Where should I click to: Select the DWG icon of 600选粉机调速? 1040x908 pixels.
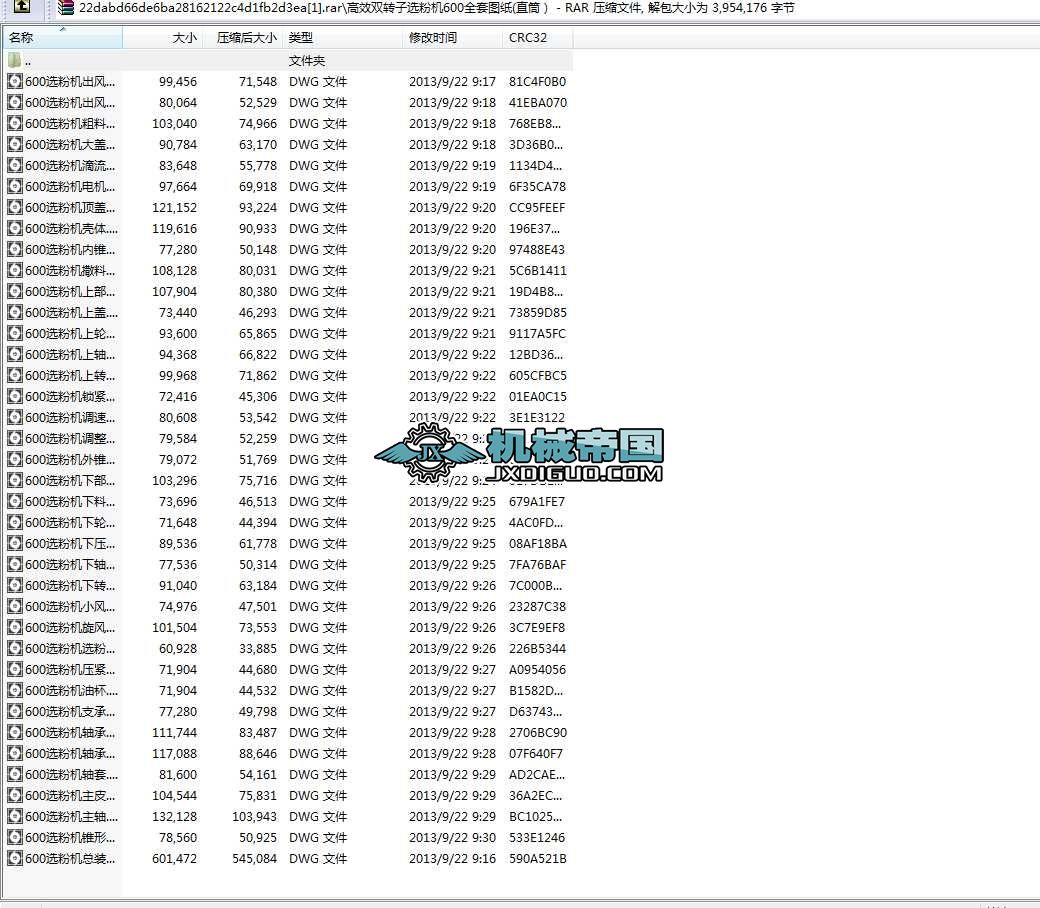tap(15, 418)
